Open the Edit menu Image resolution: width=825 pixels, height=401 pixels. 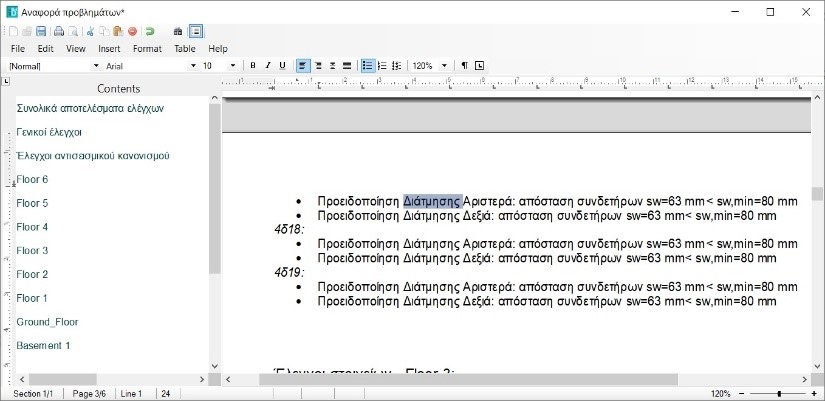coord(45,48)
